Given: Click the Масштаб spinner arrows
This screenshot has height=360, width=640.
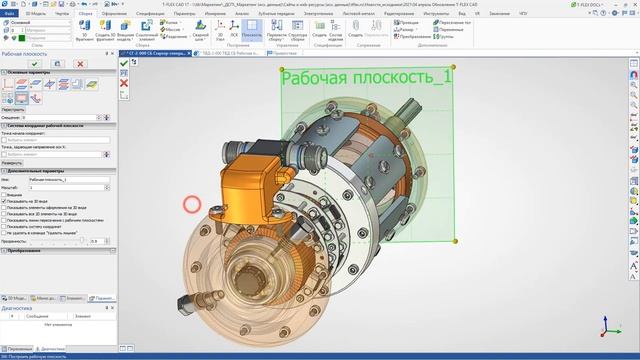Looking at the screenshot, I should tap(107, 188).
